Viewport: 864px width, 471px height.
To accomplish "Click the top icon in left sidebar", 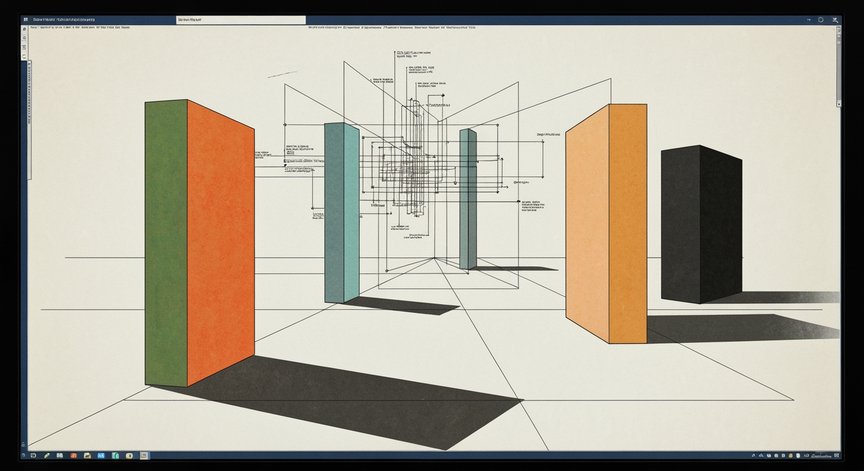I will pyautogui.click(x=25, y=29).
